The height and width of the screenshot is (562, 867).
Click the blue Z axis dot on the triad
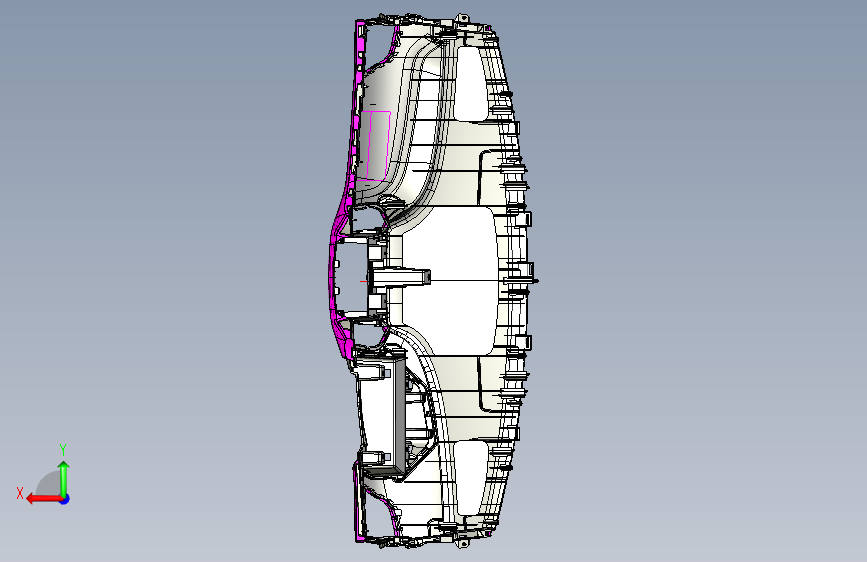click(x=65, y=499)
